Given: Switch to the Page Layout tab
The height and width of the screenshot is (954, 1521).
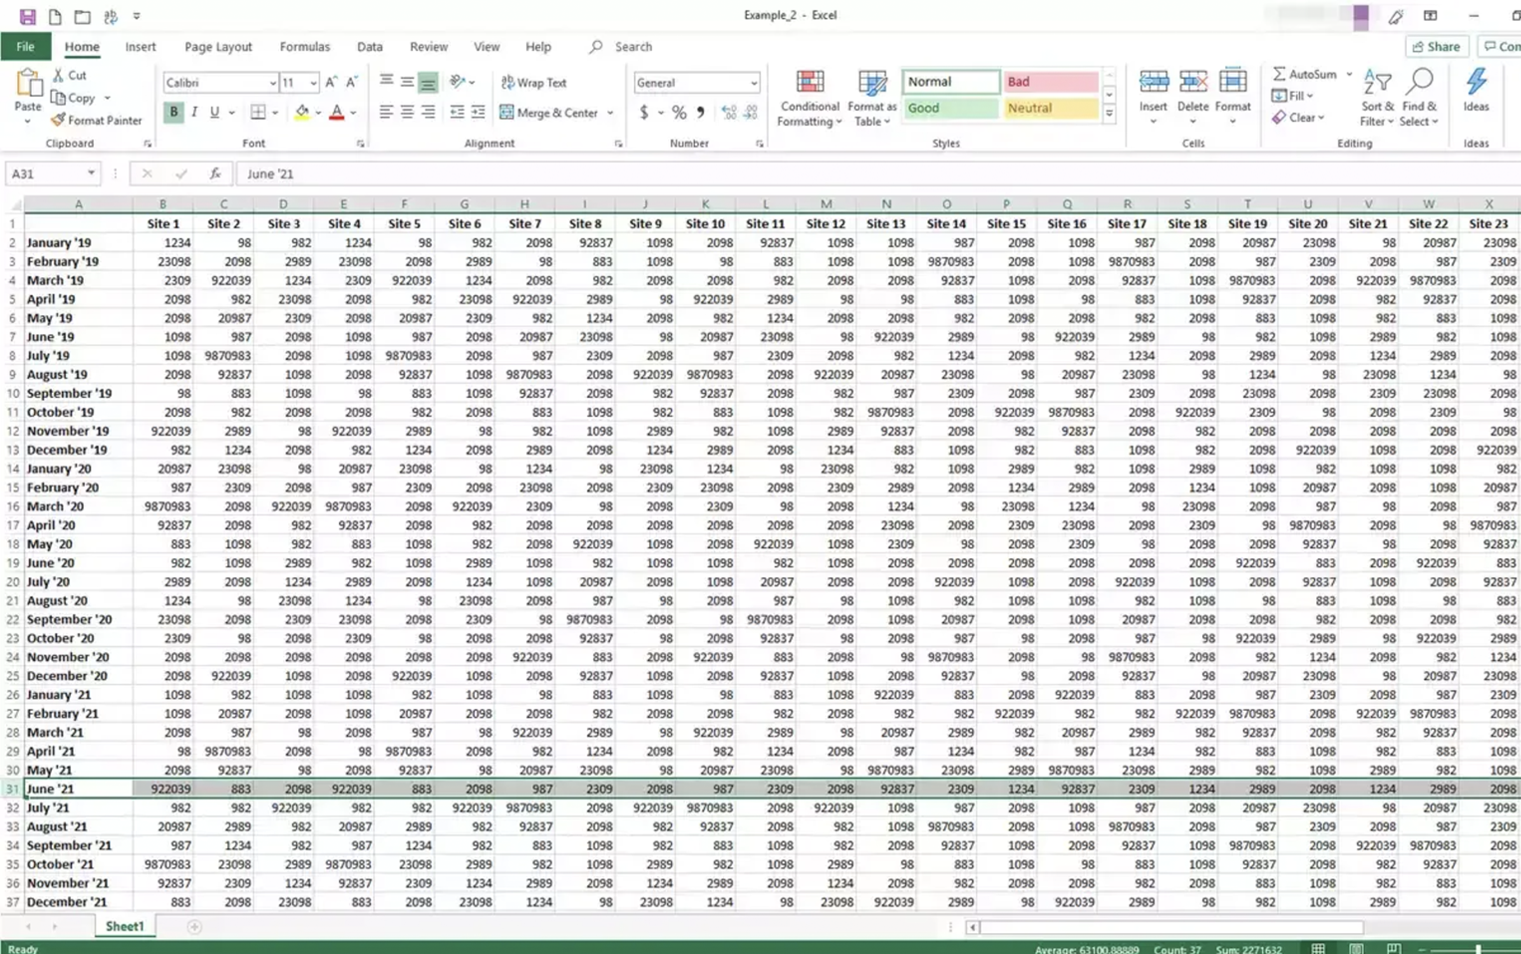Looking at the screenshot, I should click(x=218, y=47).
